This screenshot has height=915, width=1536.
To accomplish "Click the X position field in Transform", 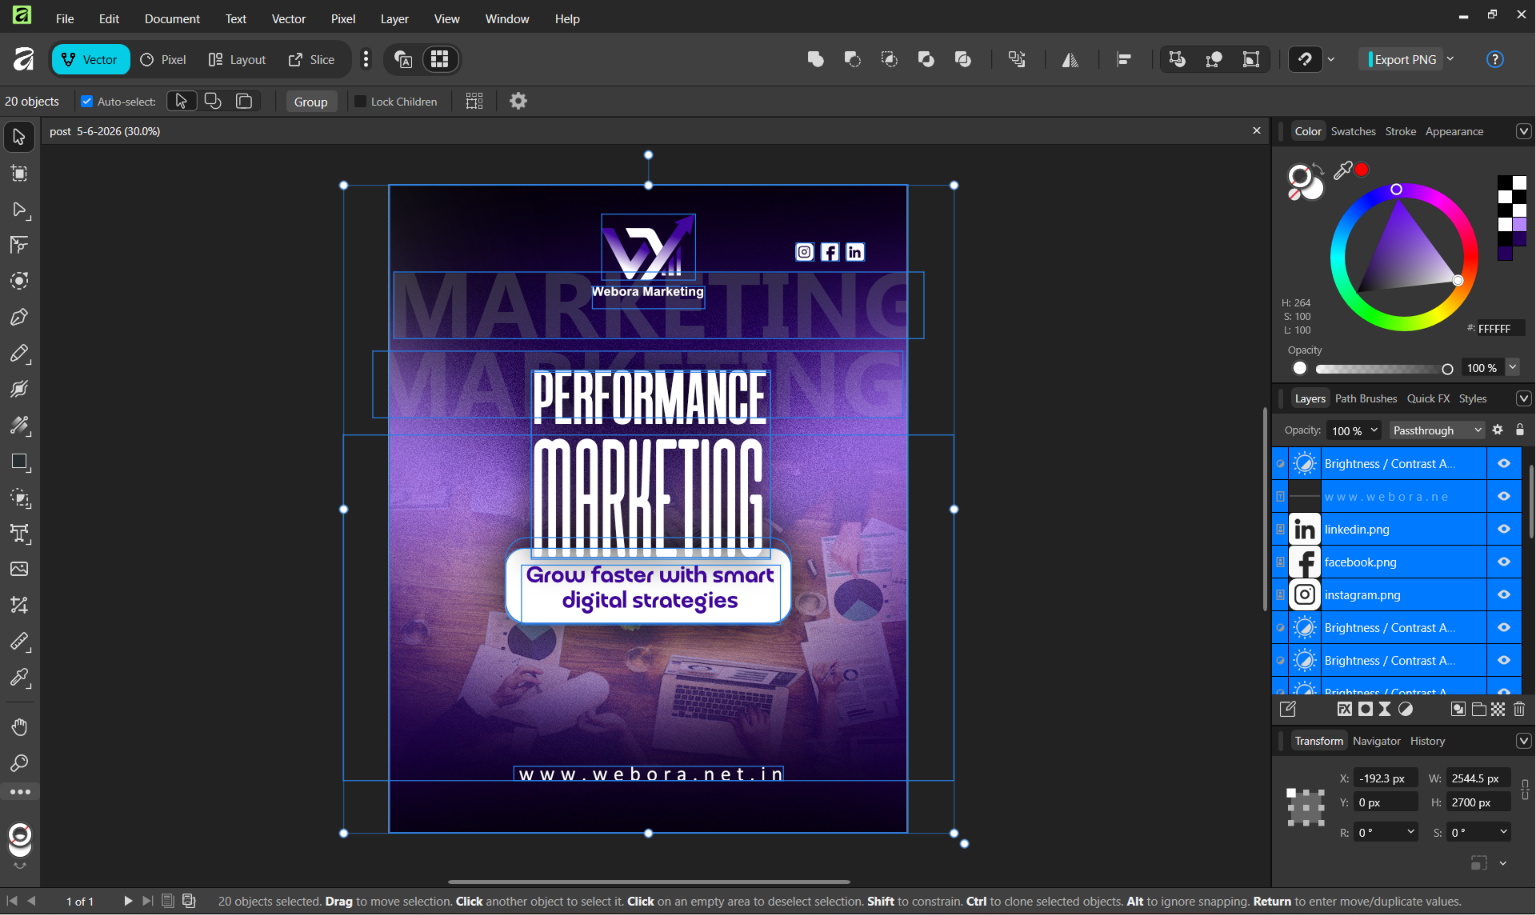I will click(1385, 778).
